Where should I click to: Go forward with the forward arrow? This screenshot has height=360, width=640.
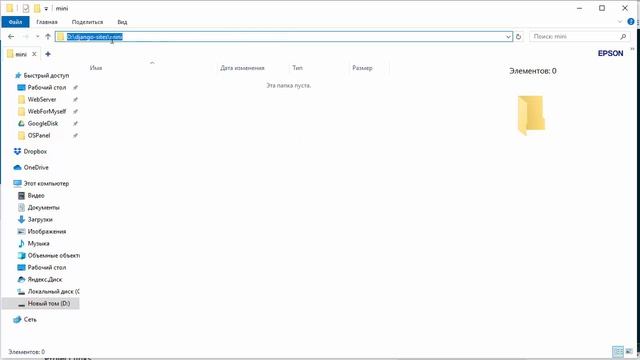pyautogui.click(x=25, y=37)
